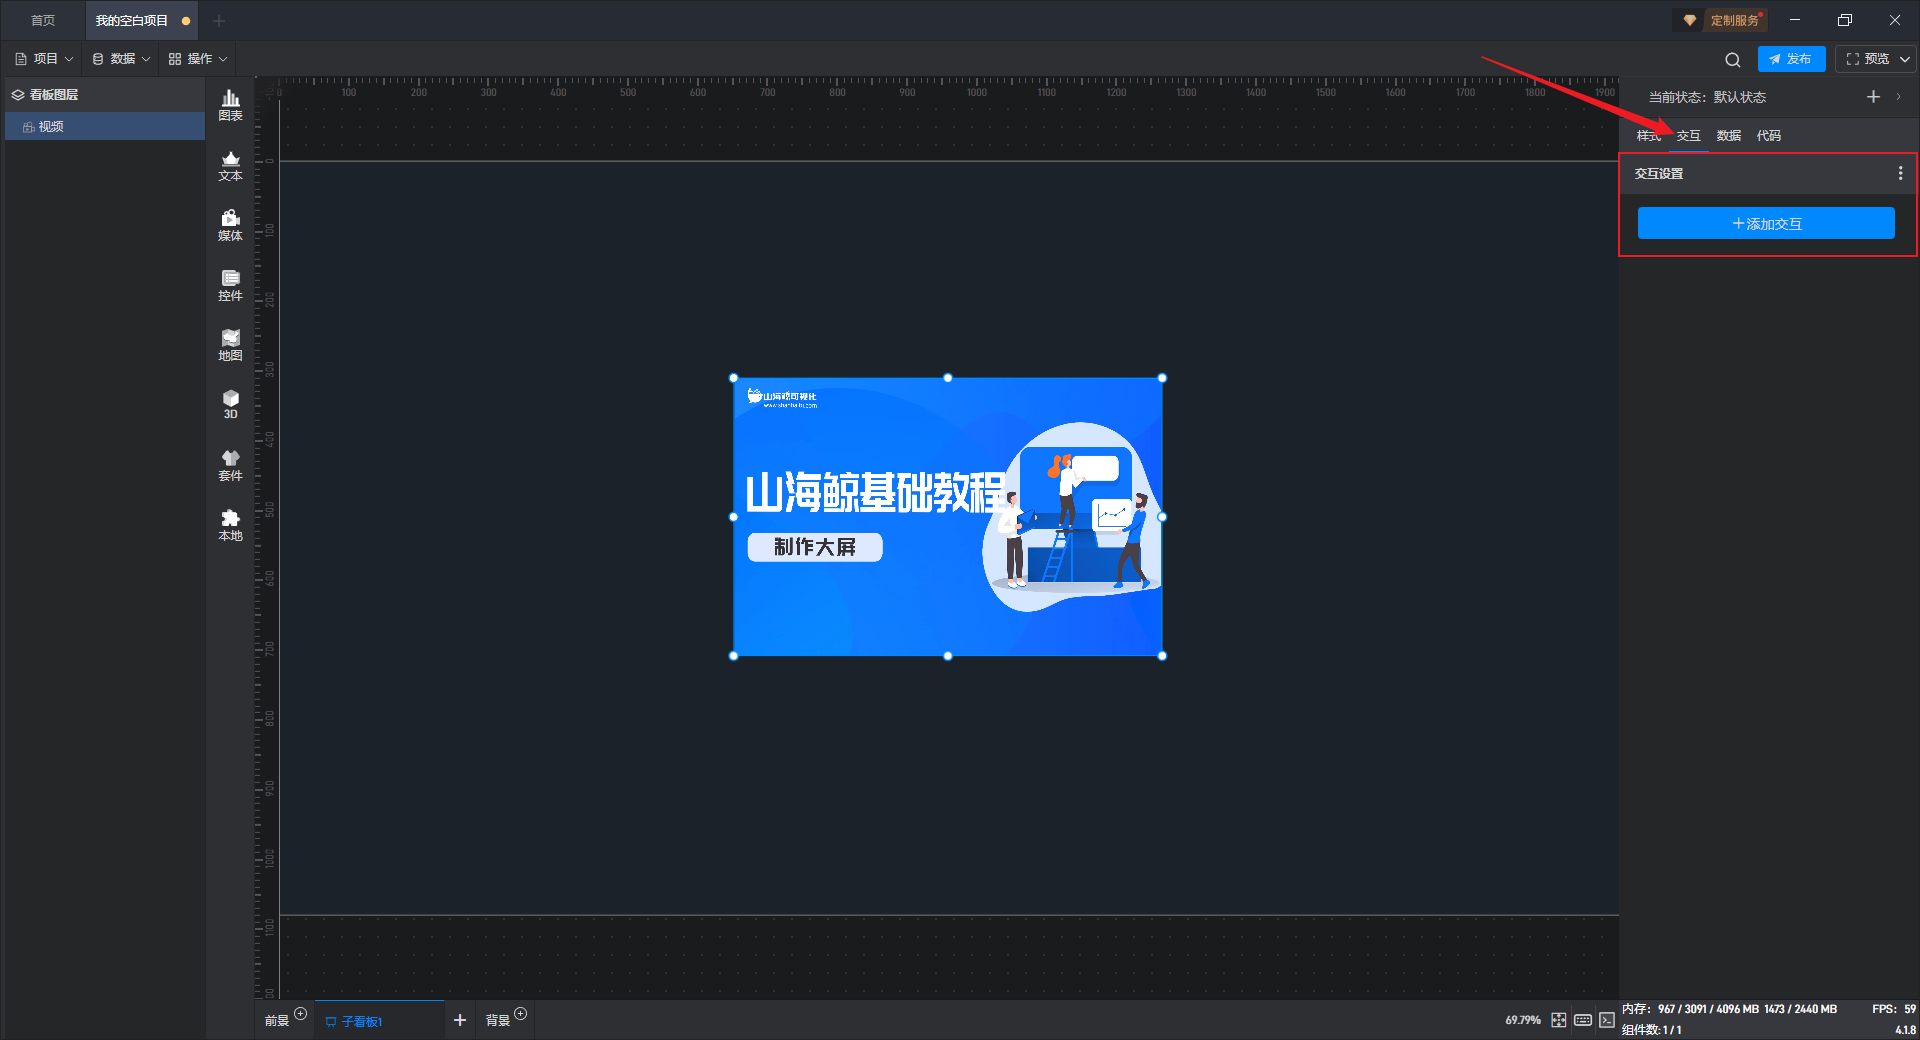Screen dimensions: 1920x1040
Task: Open the 数据 tab in right panel
Action: tap(1728, 136)
